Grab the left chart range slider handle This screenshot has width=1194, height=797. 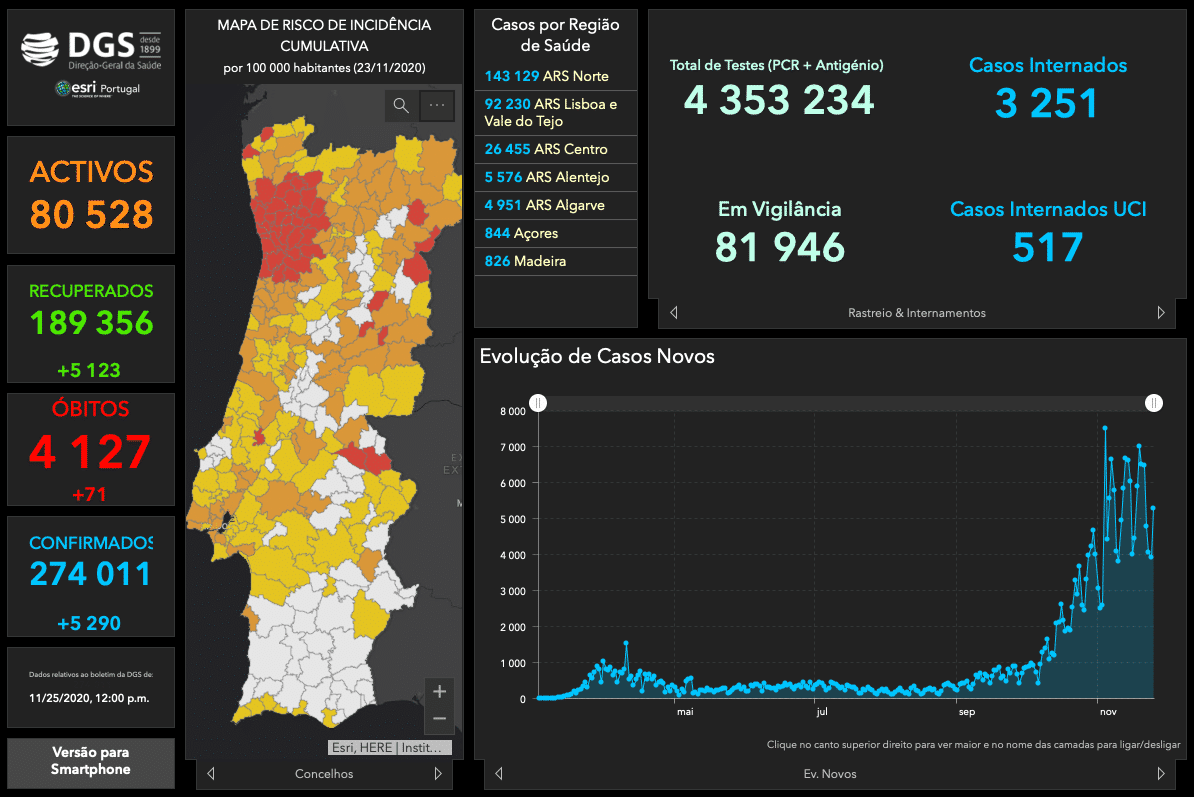point(538,403)
